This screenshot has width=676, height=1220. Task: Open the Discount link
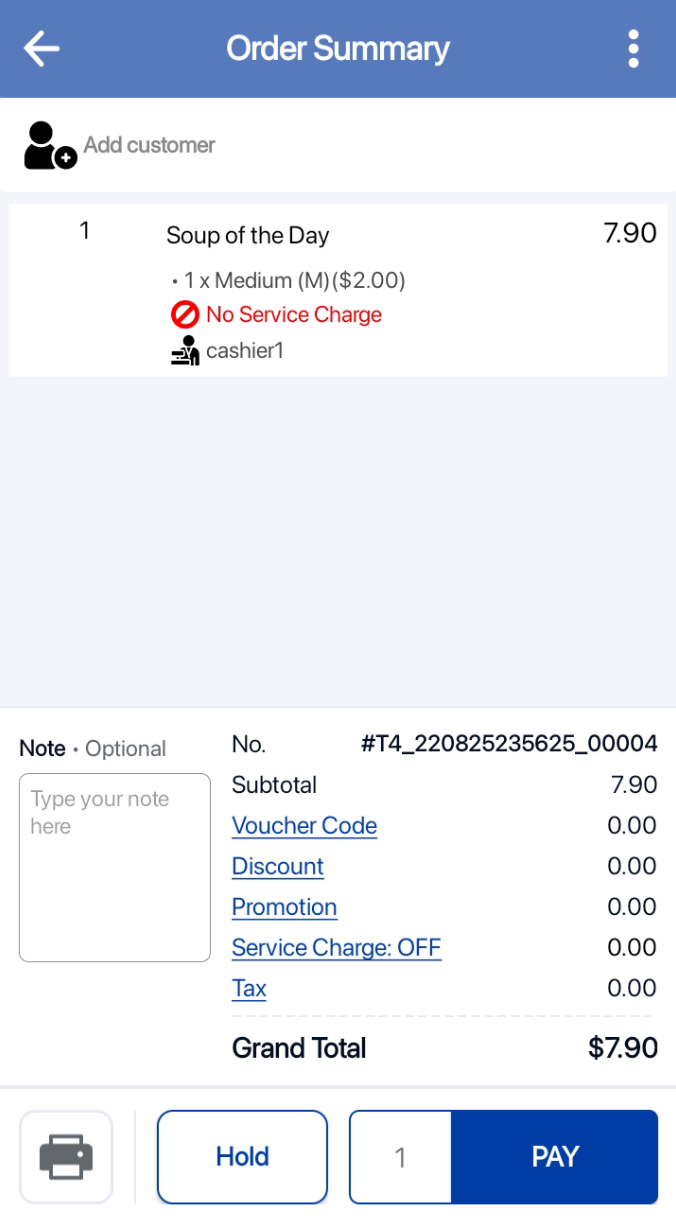point(278,867)
